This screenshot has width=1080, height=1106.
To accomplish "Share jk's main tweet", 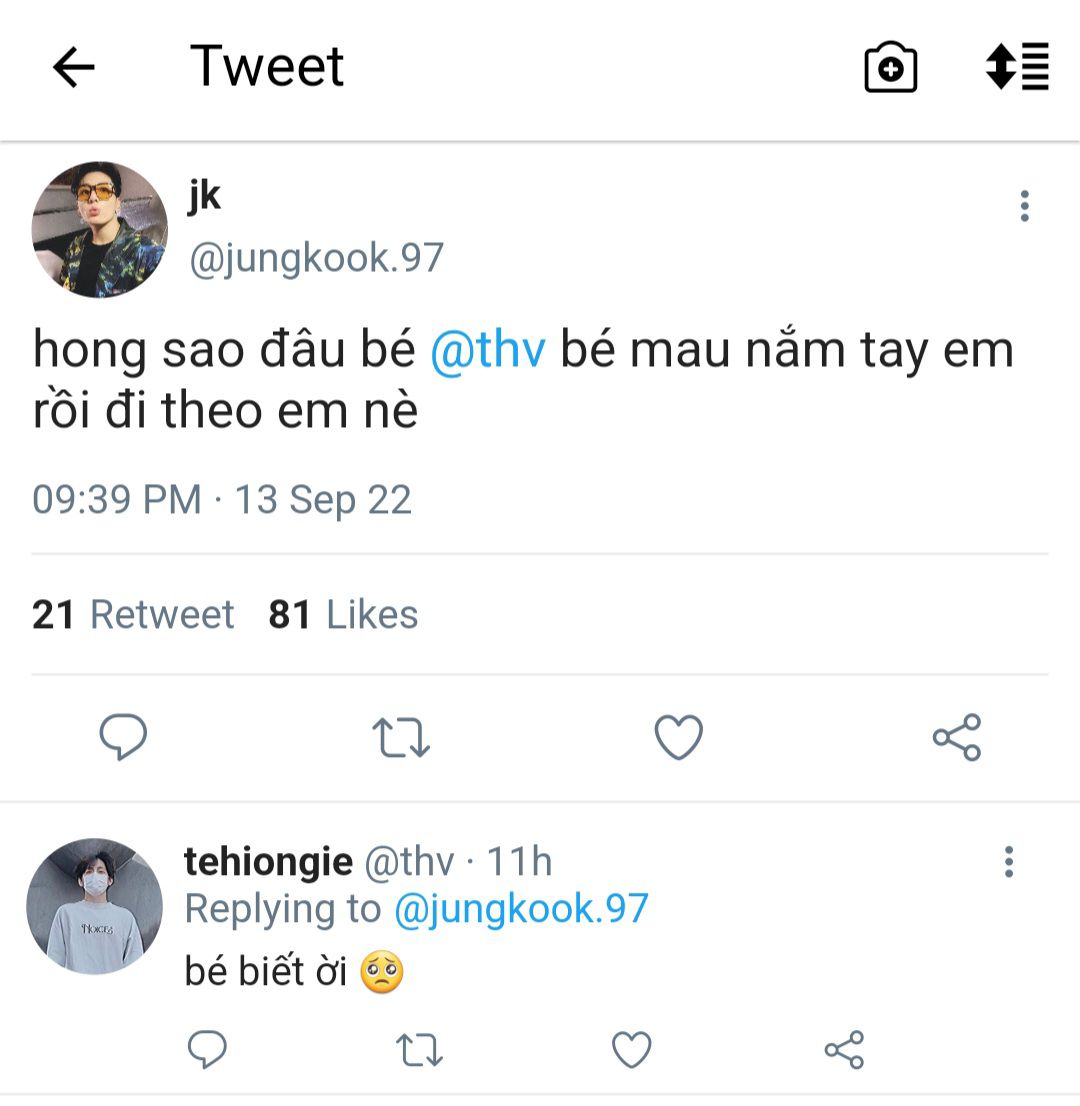I will pyautogui.click(x=957, y=738).
